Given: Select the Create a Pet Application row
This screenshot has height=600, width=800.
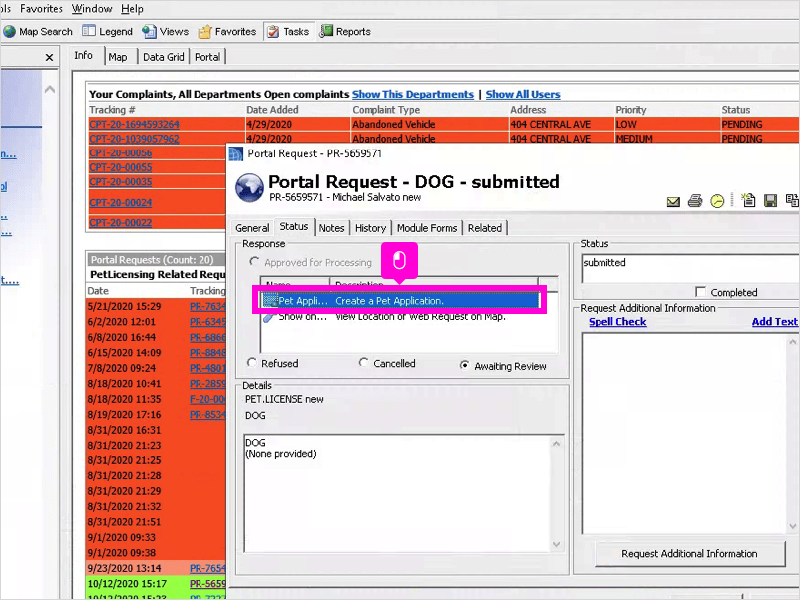Looking at the screenshot, I should [x=401, y=301].
